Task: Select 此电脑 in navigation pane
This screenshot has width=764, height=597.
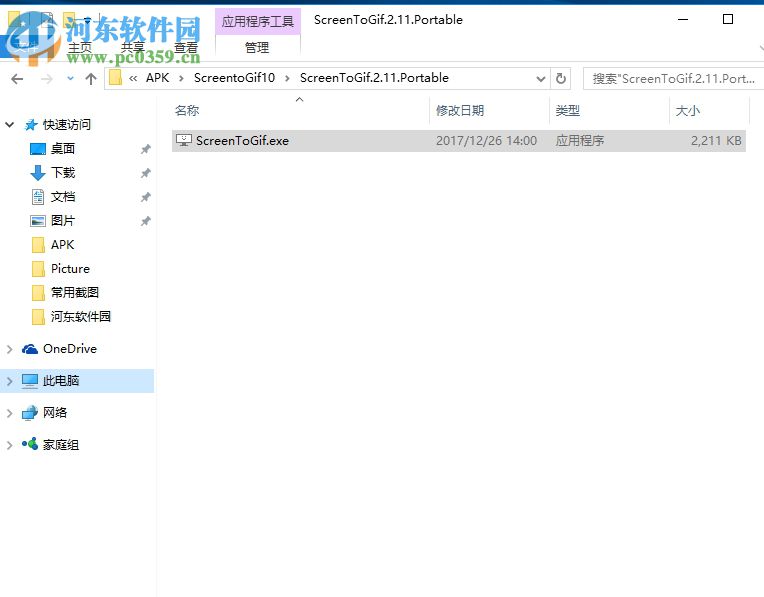Action: 61,381
